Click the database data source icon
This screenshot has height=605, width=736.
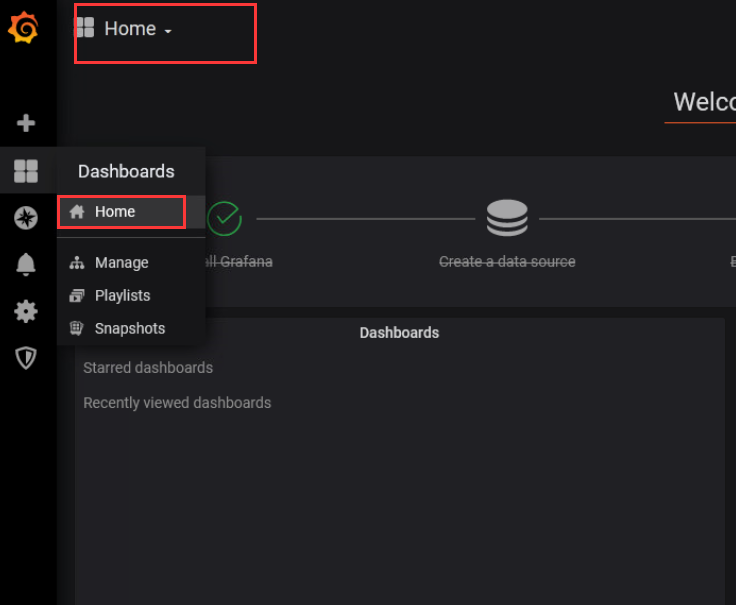[x=507, y=218]
